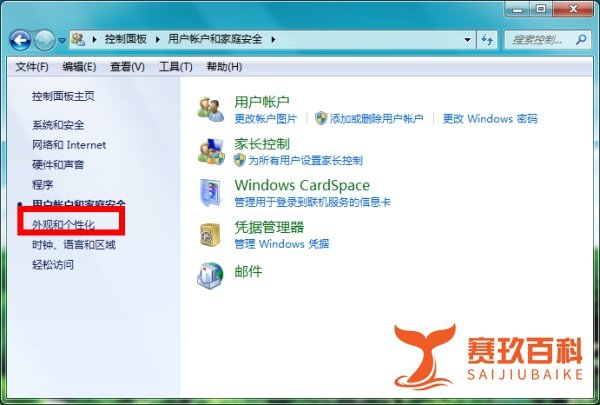
Task: Open 网络和 Internet in the sidebar
Action: tap(69, 145)
